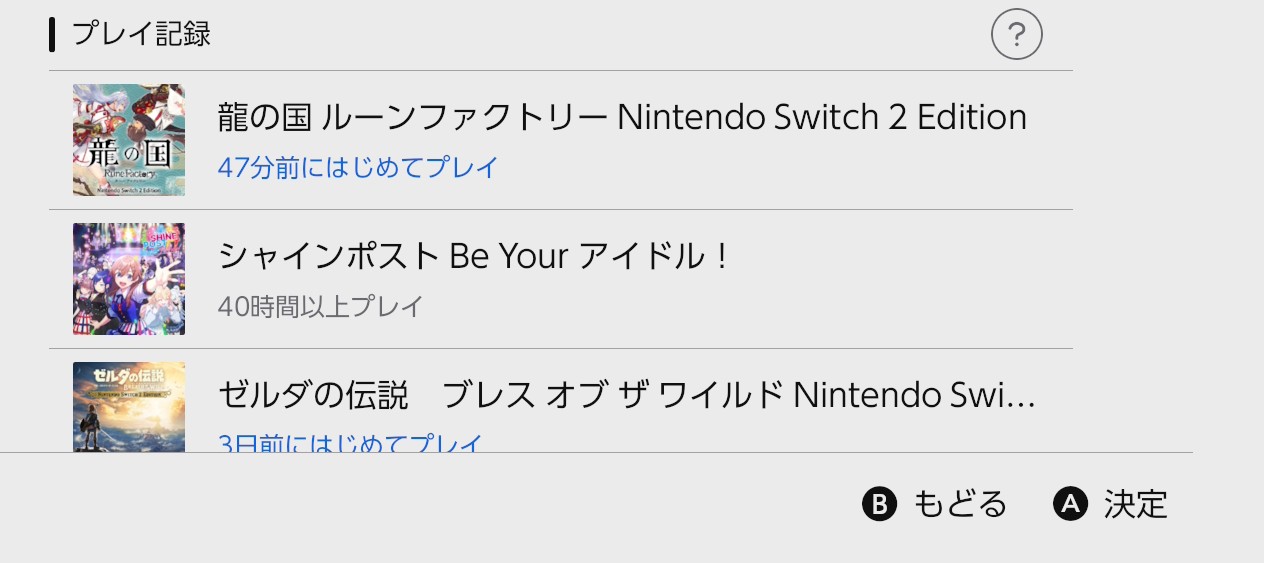The image size is (1264, 563).
Task: Click the A button icon
Action: point(1070,505)
